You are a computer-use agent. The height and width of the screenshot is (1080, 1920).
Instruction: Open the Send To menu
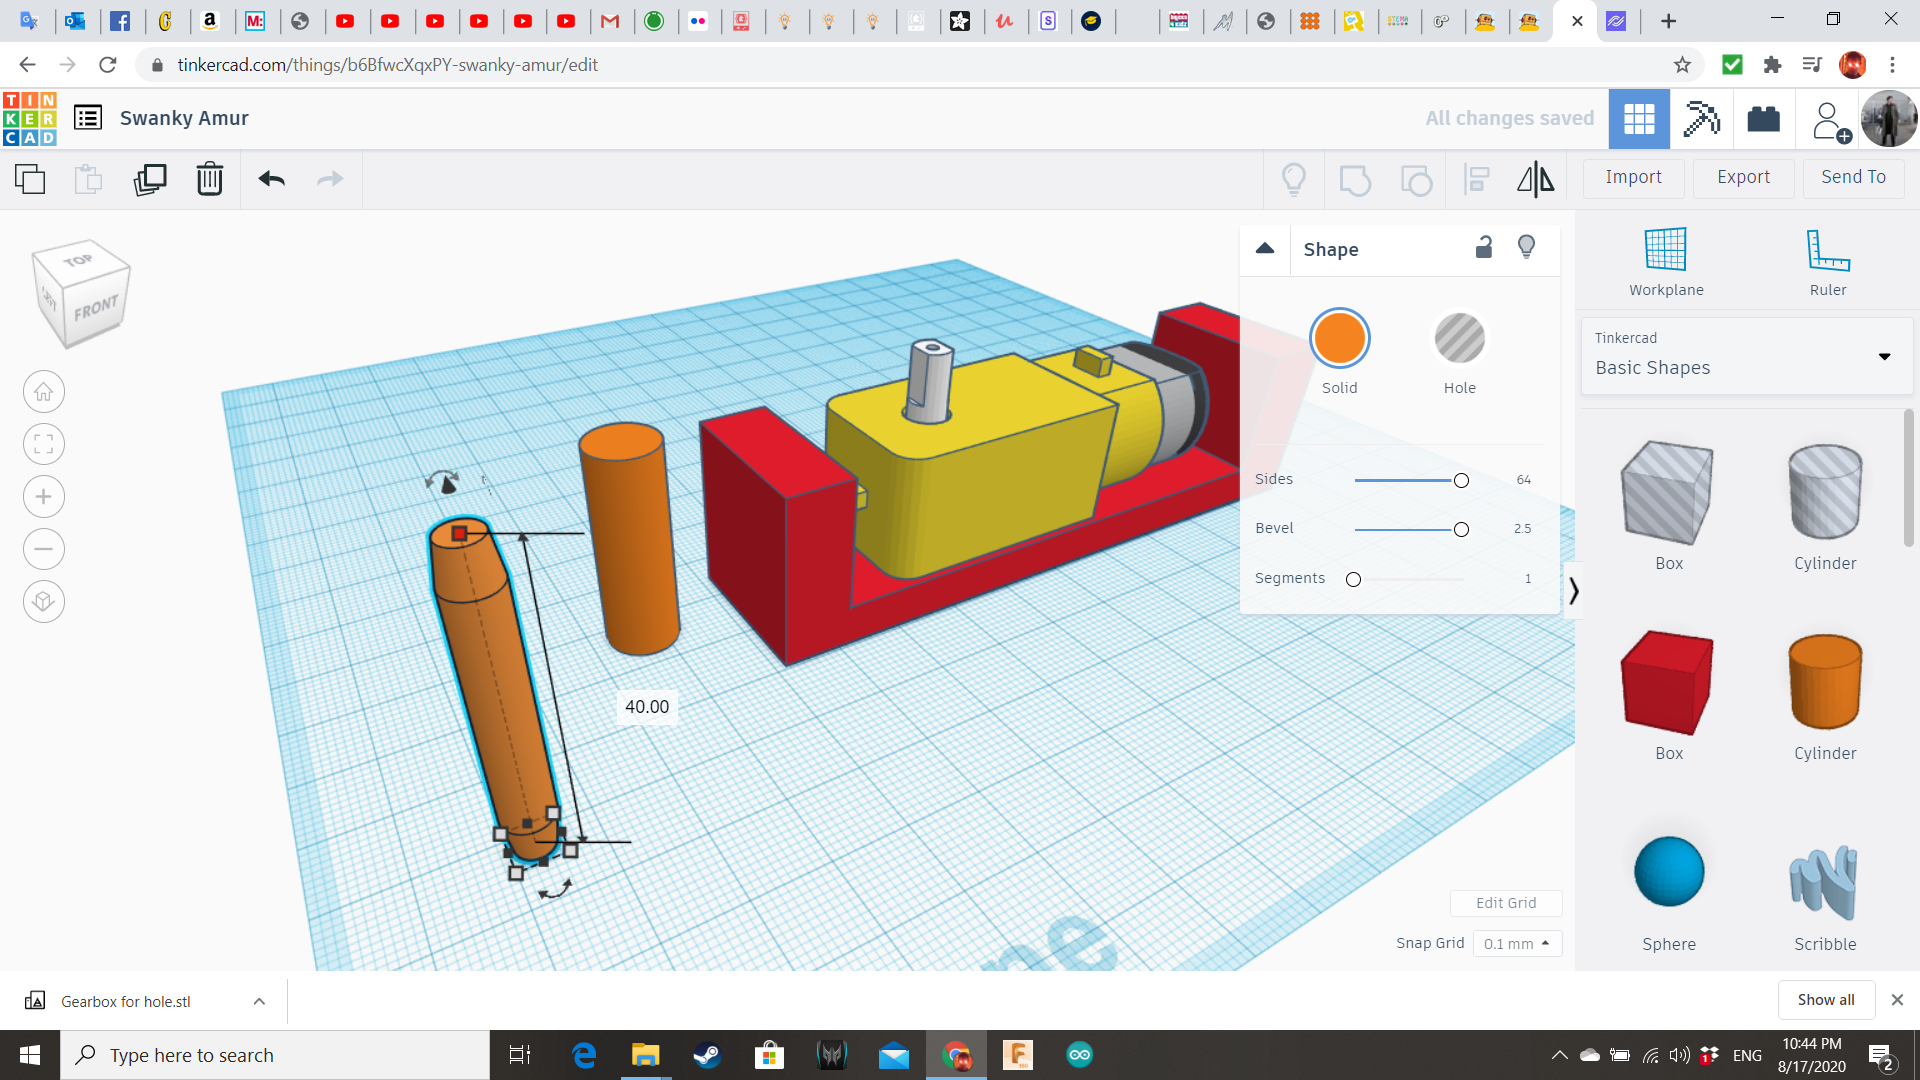(1852, 178)
